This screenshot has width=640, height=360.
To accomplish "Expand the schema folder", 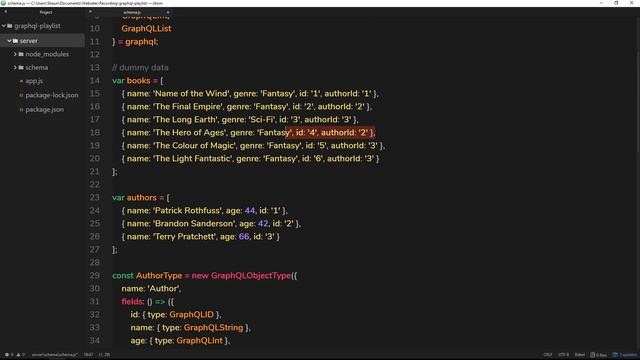I will [15, 67].
